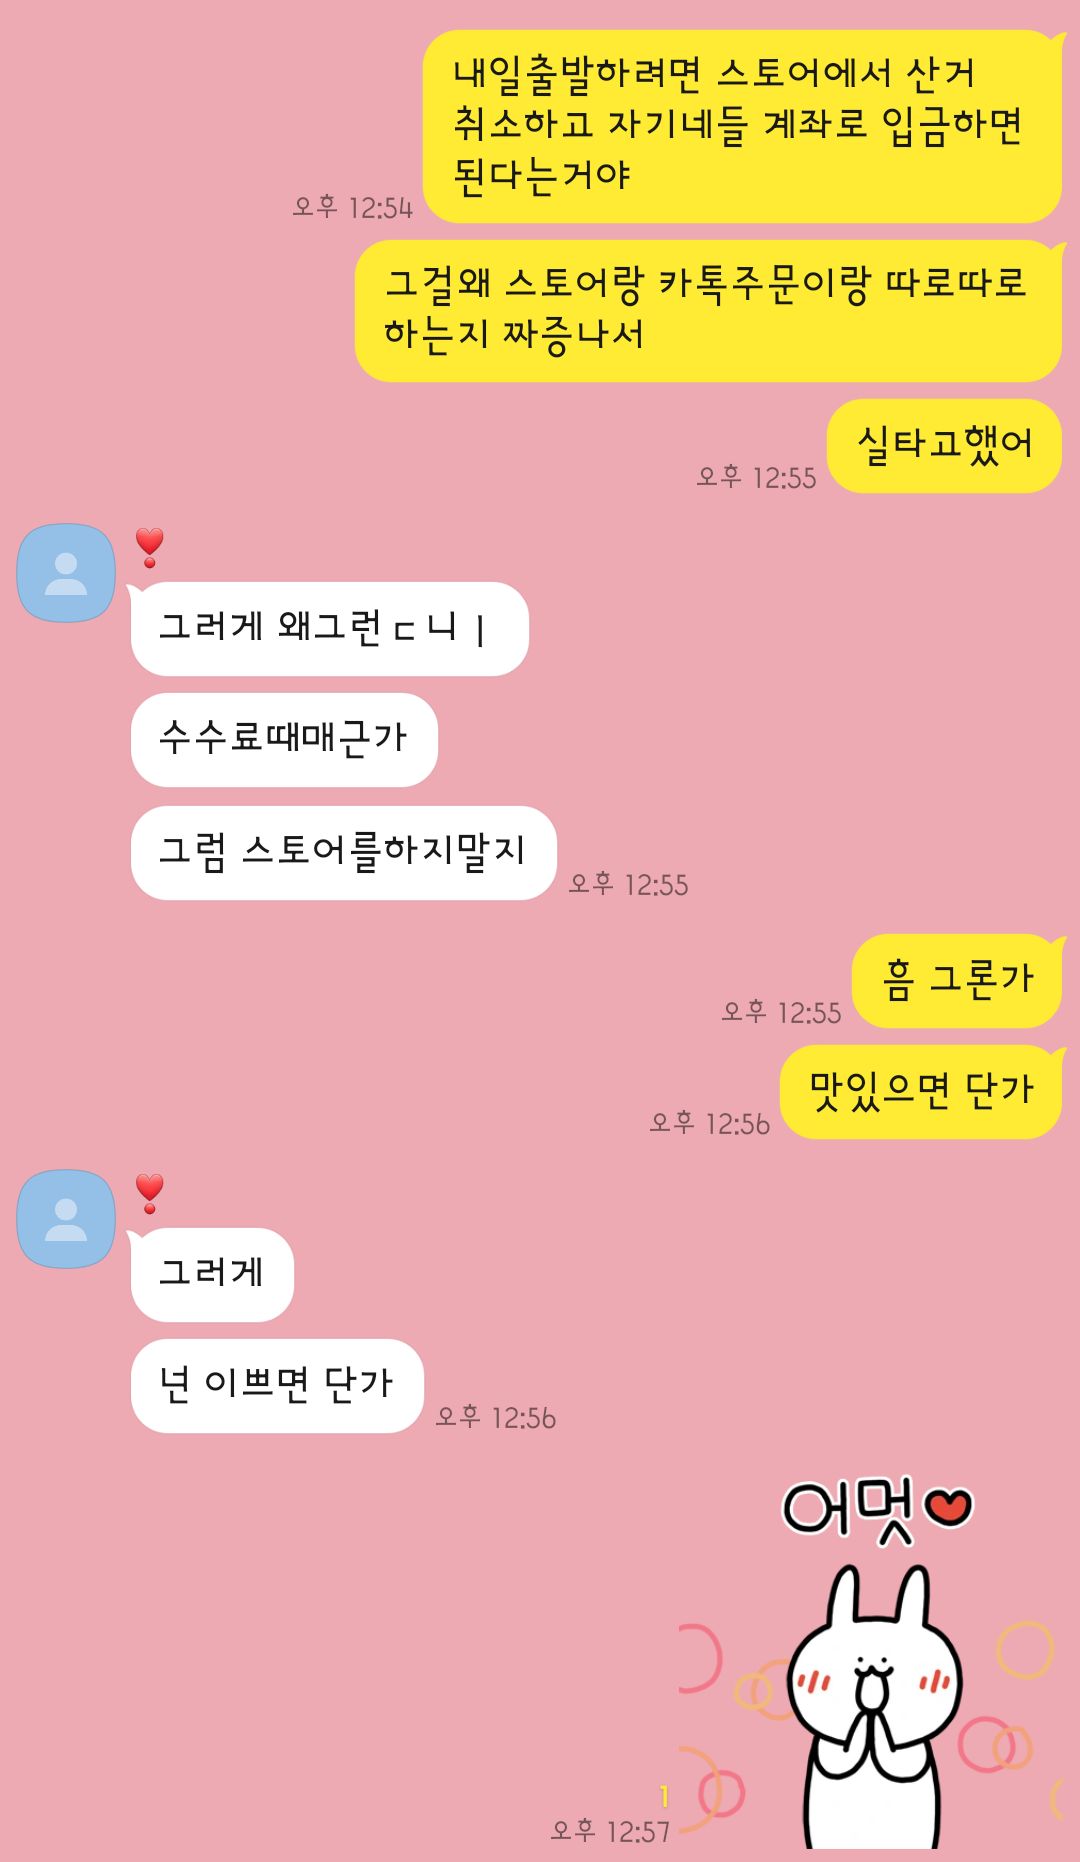Select the '실타고했어' yellow bubble

click(x=944, y=446)
